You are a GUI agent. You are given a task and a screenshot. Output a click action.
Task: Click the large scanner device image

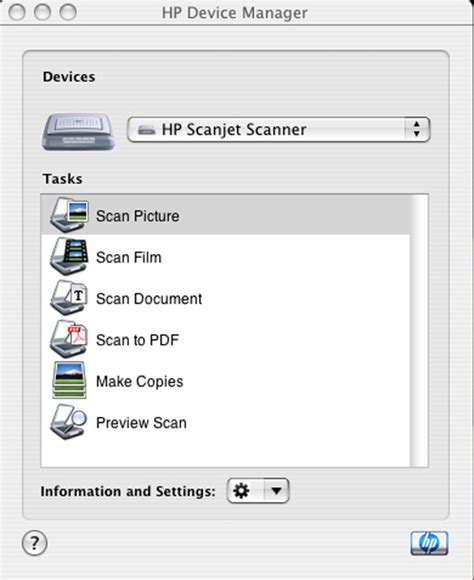coord(78,131)
